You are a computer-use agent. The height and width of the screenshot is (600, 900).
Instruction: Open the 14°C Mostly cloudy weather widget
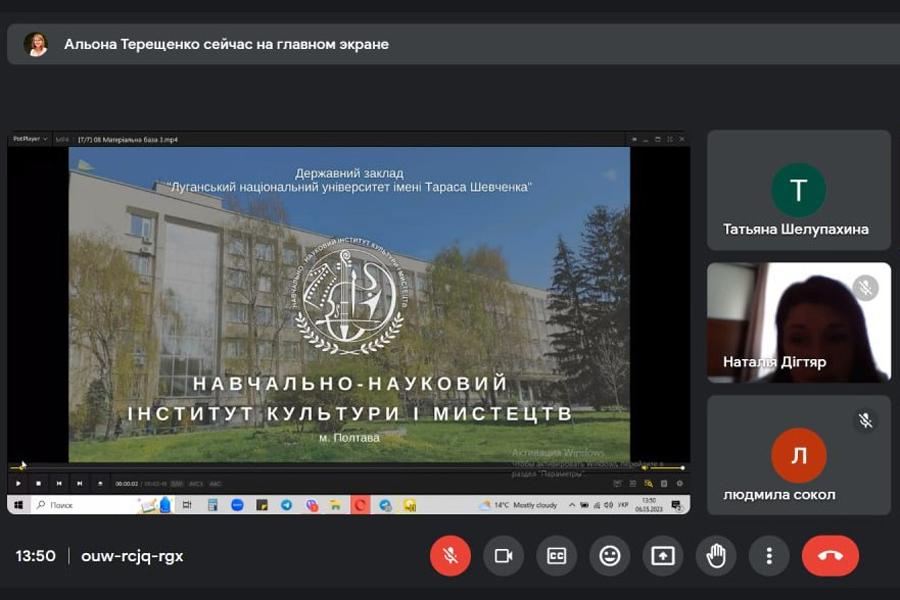518,505
